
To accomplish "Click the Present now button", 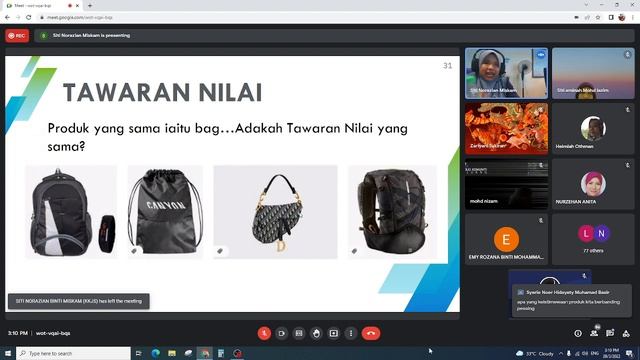I will [x=333, y=333].
